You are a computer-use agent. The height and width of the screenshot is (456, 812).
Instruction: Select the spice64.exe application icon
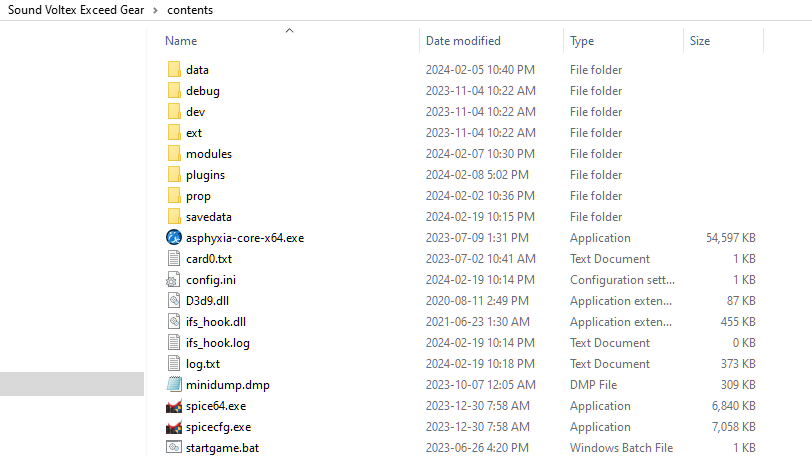pyautogui.click(x=174, y=406)
